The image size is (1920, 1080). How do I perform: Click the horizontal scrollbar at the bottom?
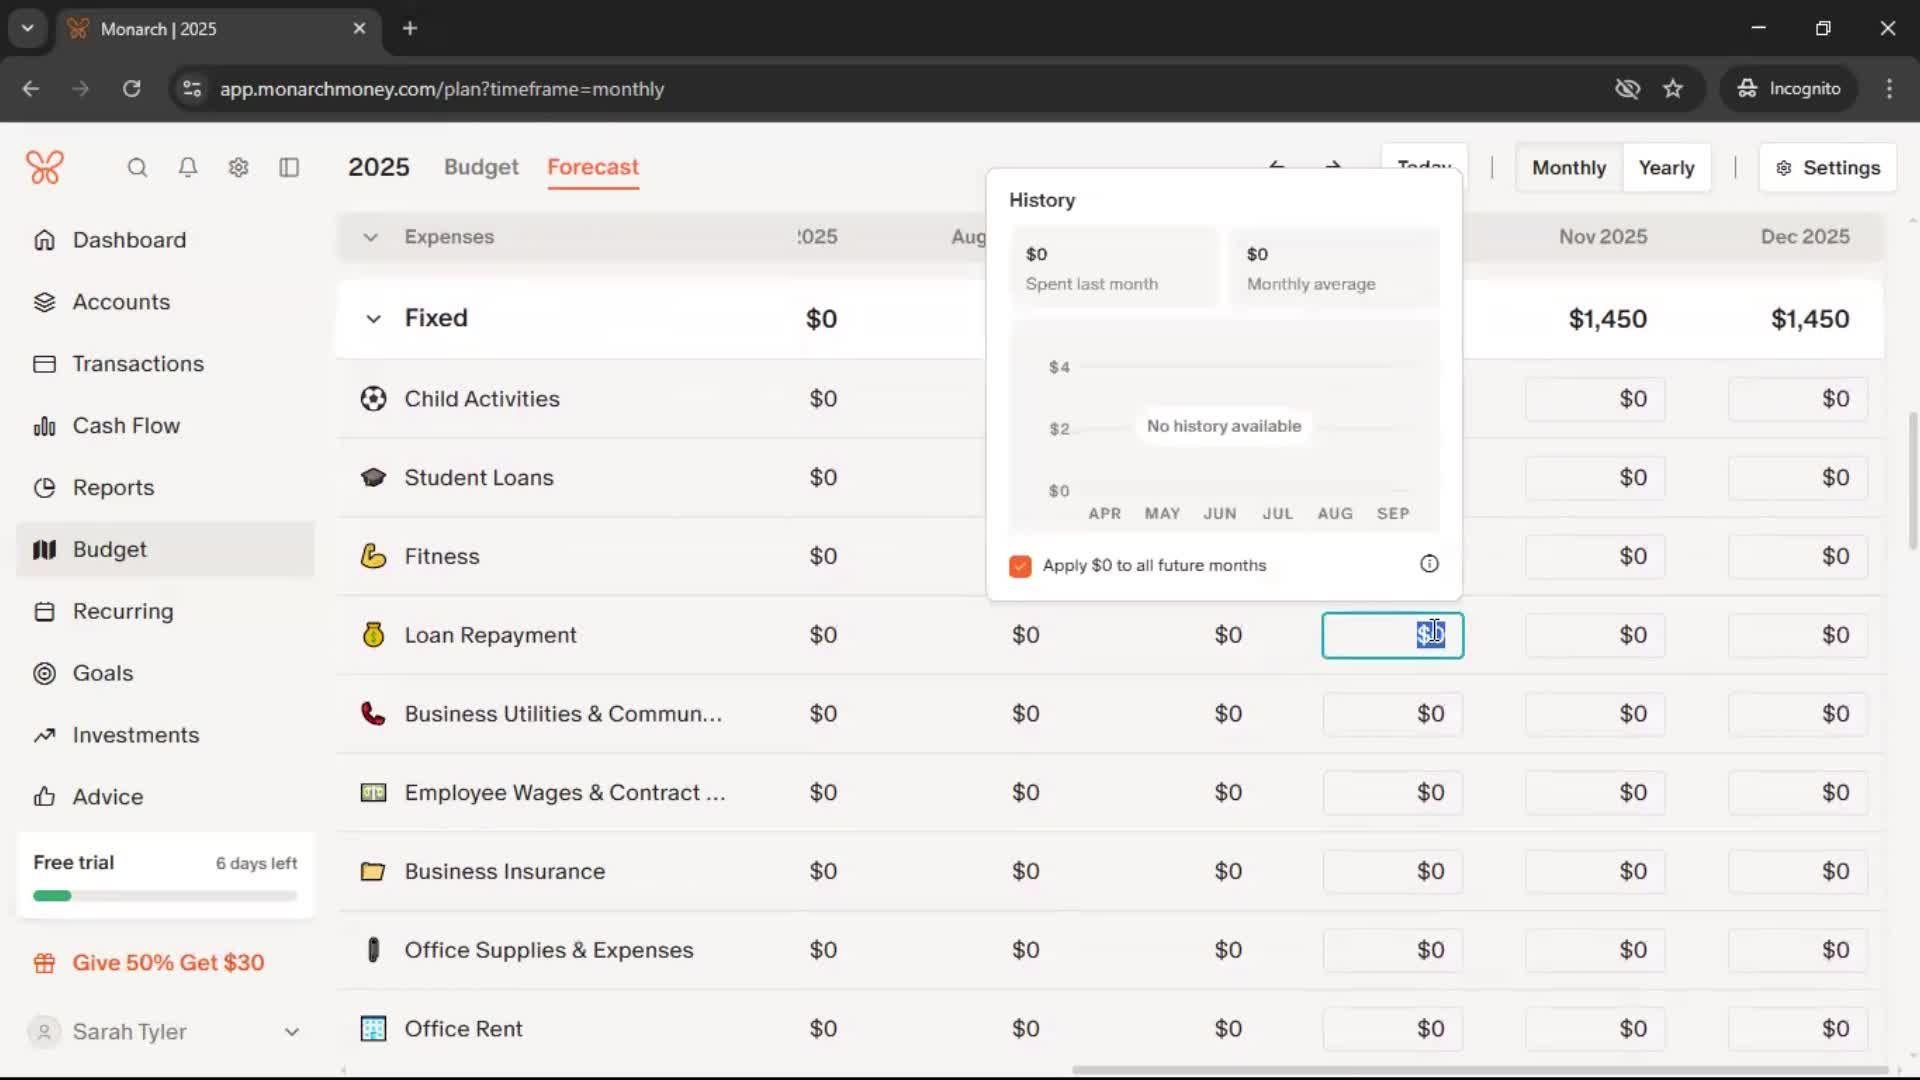[x=1478, y=1070]
